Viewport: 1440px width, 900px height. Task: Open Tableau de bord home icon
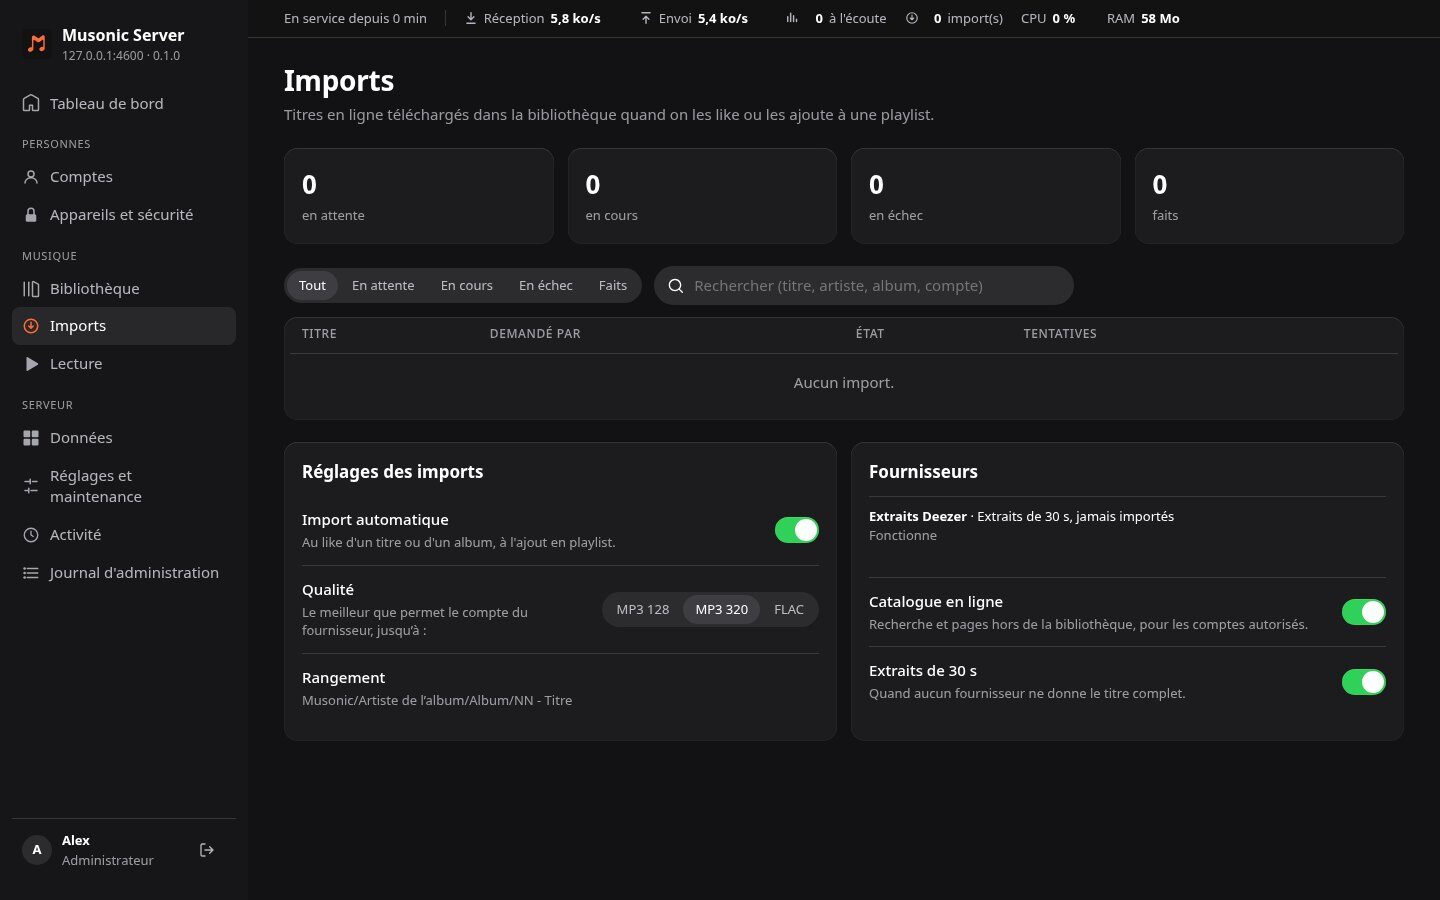point(31,103)
